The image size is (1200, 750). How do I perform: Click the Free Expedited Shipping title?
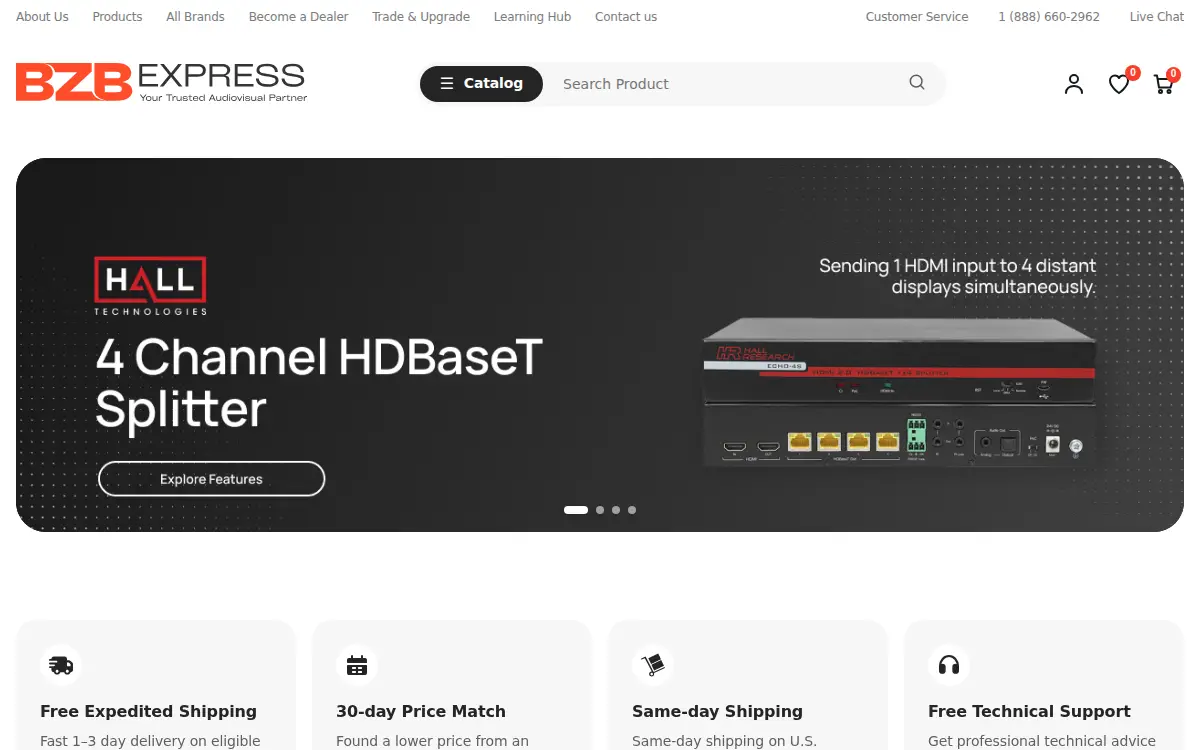[x=148, y=711]
